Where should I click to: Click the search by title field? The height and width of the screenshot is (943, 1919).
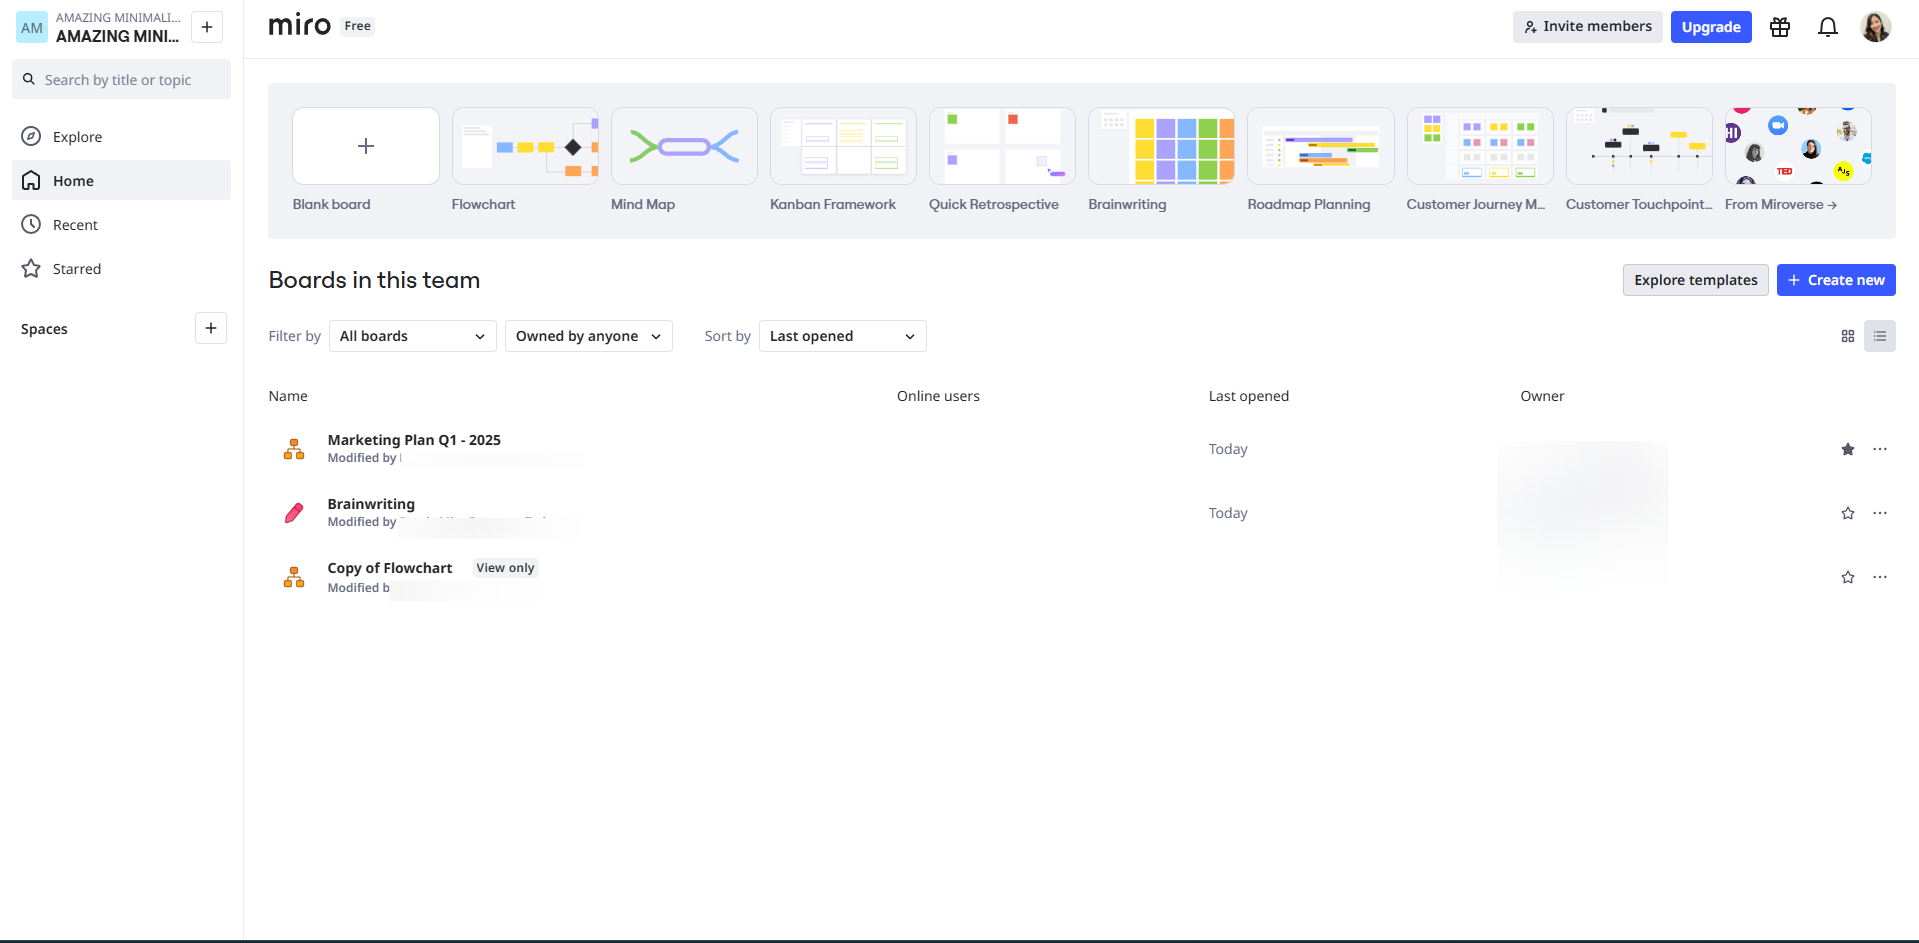(x=121, y=79)
